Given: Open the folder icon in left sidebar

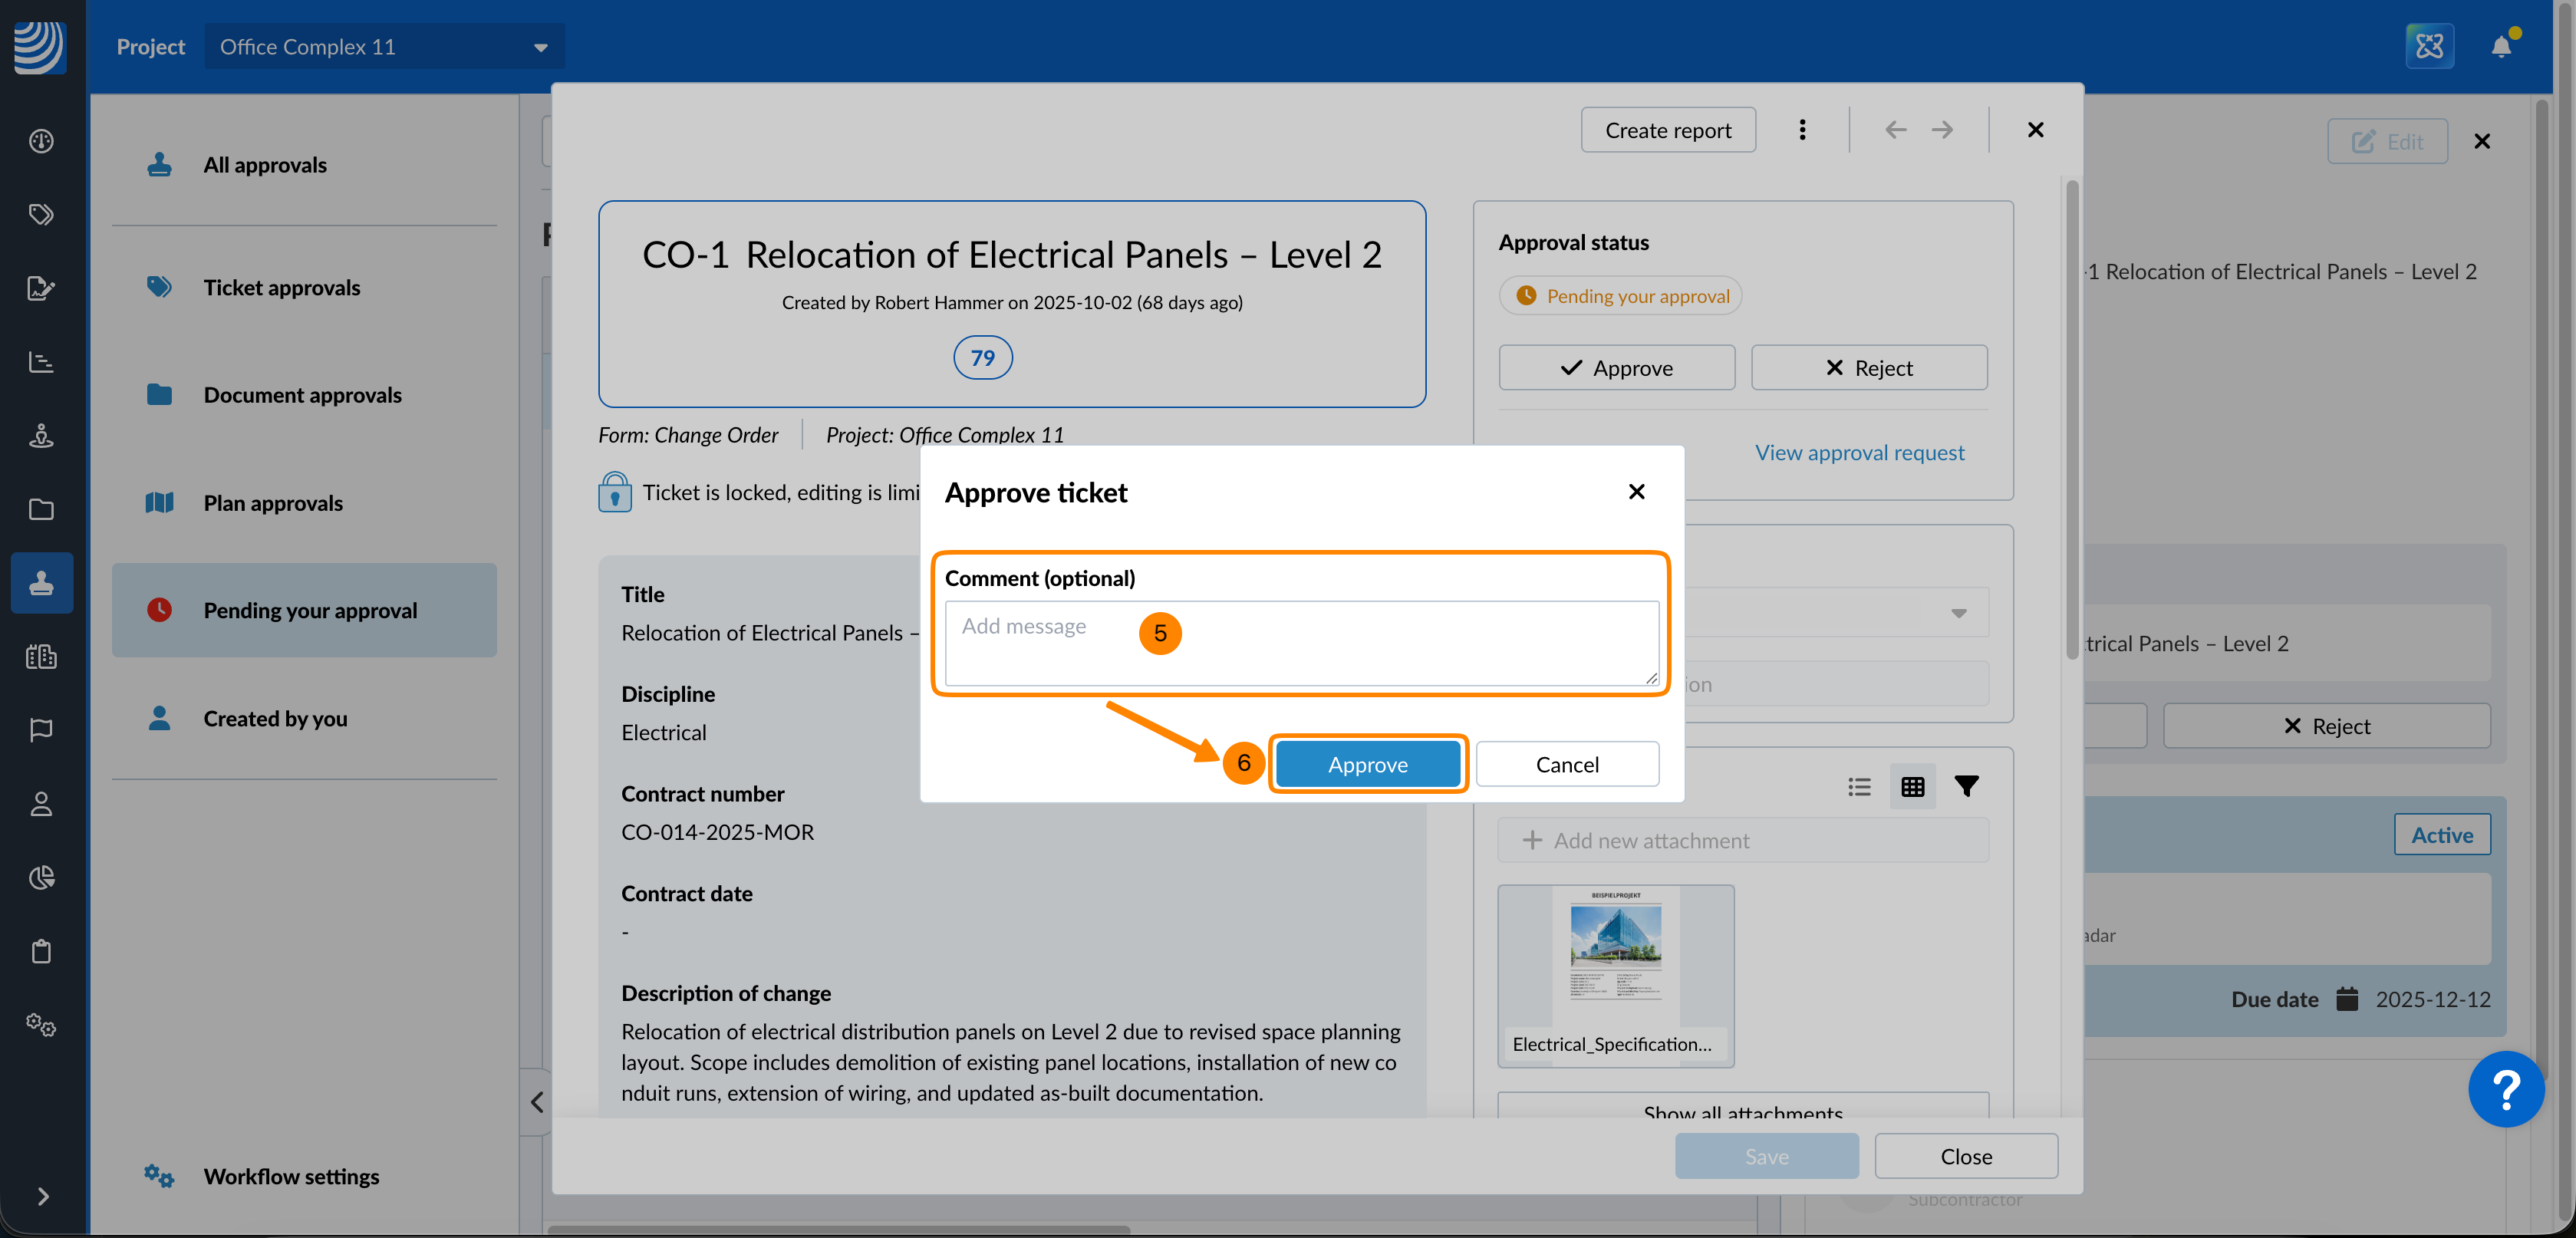Looking at the screenshot, I should coord(41,509).
